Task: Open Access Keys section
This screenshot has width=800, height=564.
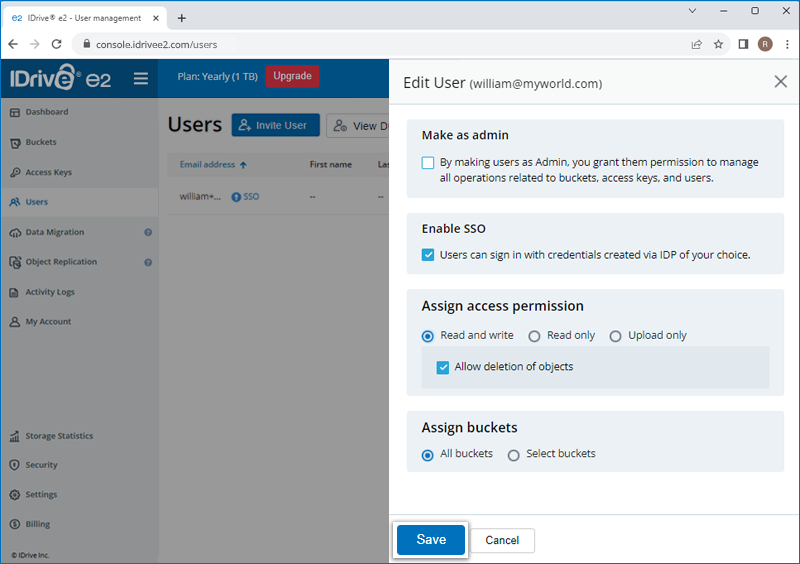Action: point(48,172)
